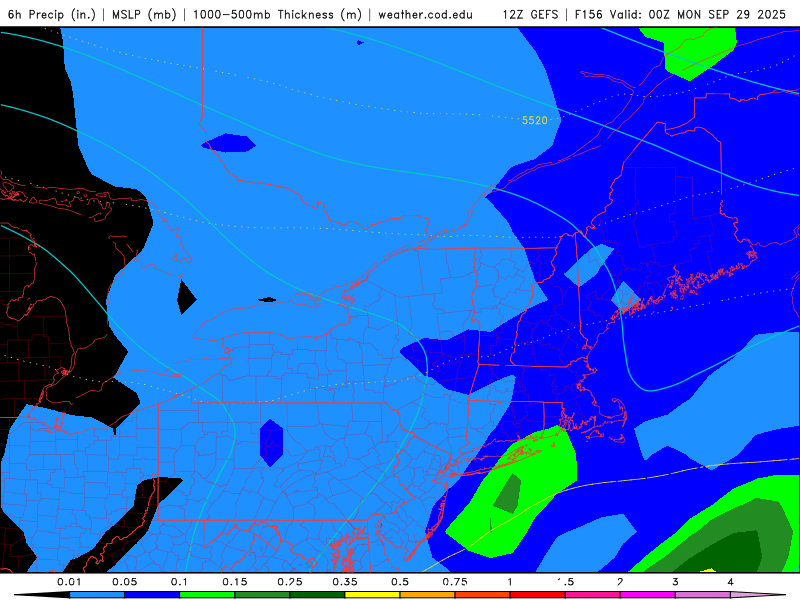Click the 'weather.cod.edu' text in header
This screenshot has height=600, width=800.
click(425, 14)
